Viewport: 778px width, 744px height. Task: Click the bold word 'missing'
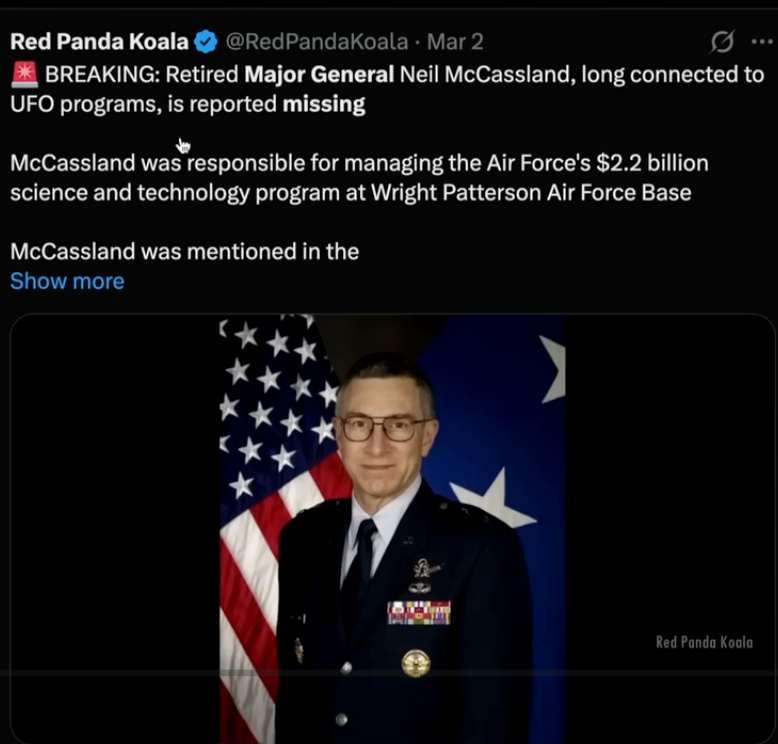coord(323,104)
